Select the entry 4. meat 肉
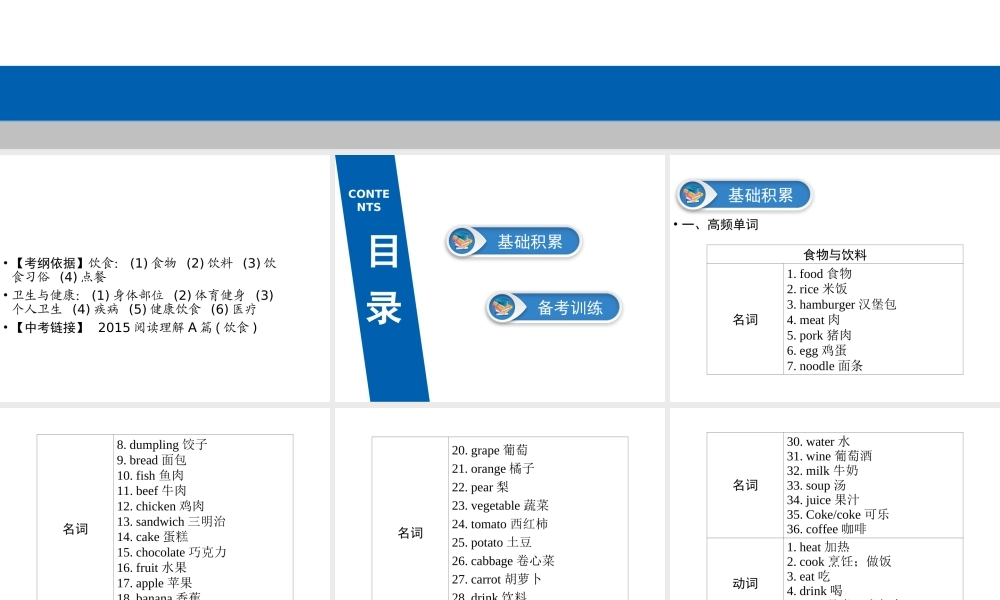 813,319
